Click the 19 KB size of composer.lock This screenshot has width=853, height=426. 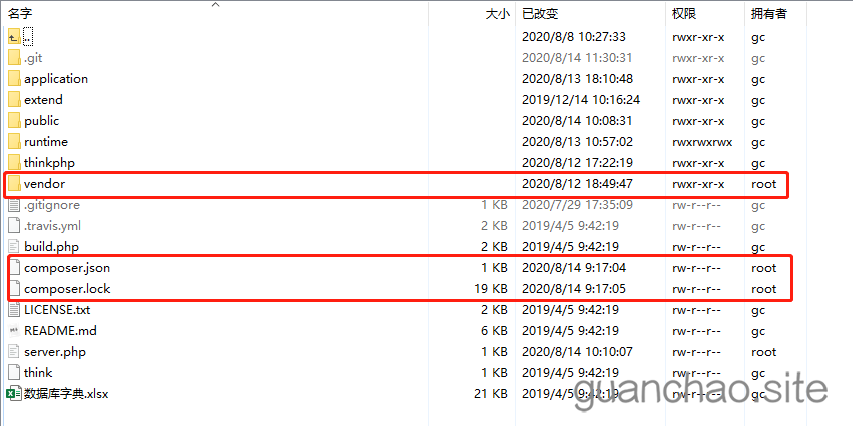(x=491, y=289)
